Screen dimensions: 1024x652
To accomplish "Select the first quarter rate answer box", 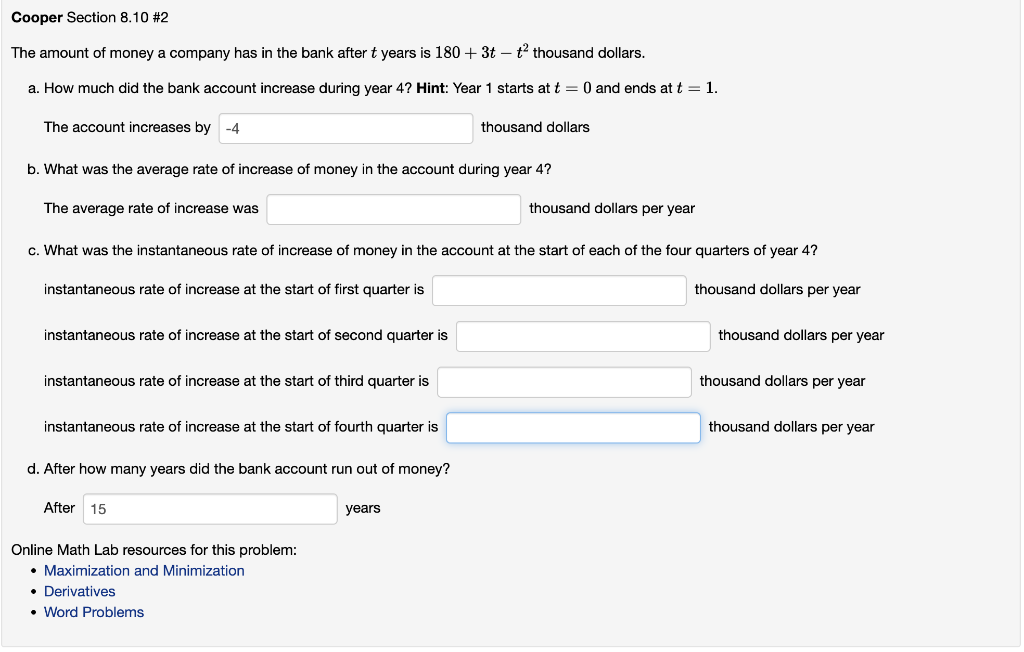I will [x=558, y=289].
